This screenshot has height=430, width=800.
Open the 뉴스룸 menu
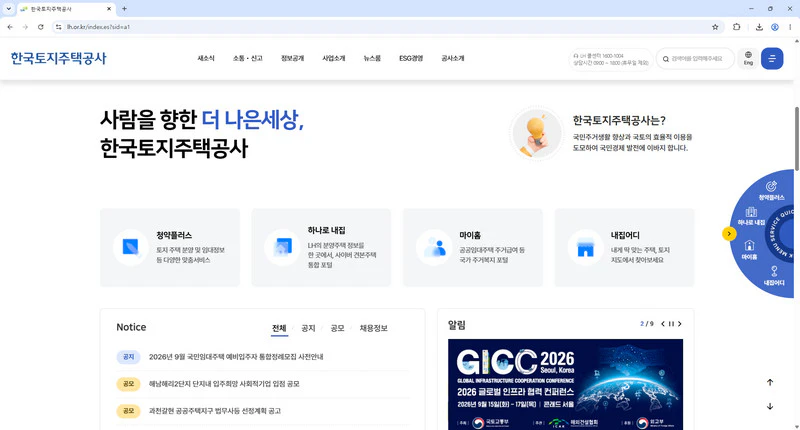tap(372, 59)
